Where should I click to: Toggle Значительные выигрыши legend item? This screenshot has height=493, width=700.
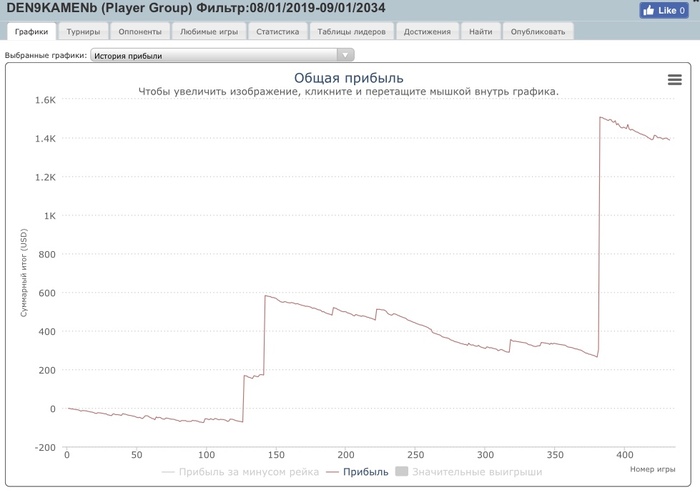469,472
